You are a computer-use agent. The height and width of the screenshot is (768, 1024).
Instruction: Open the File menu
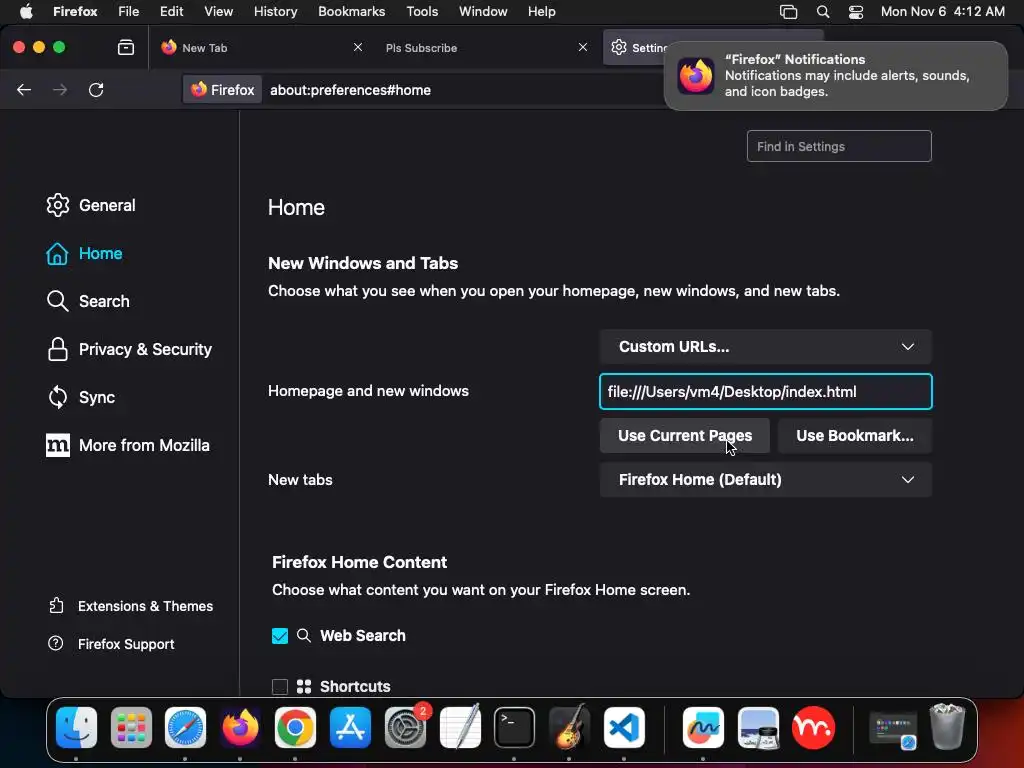[129, 12]
